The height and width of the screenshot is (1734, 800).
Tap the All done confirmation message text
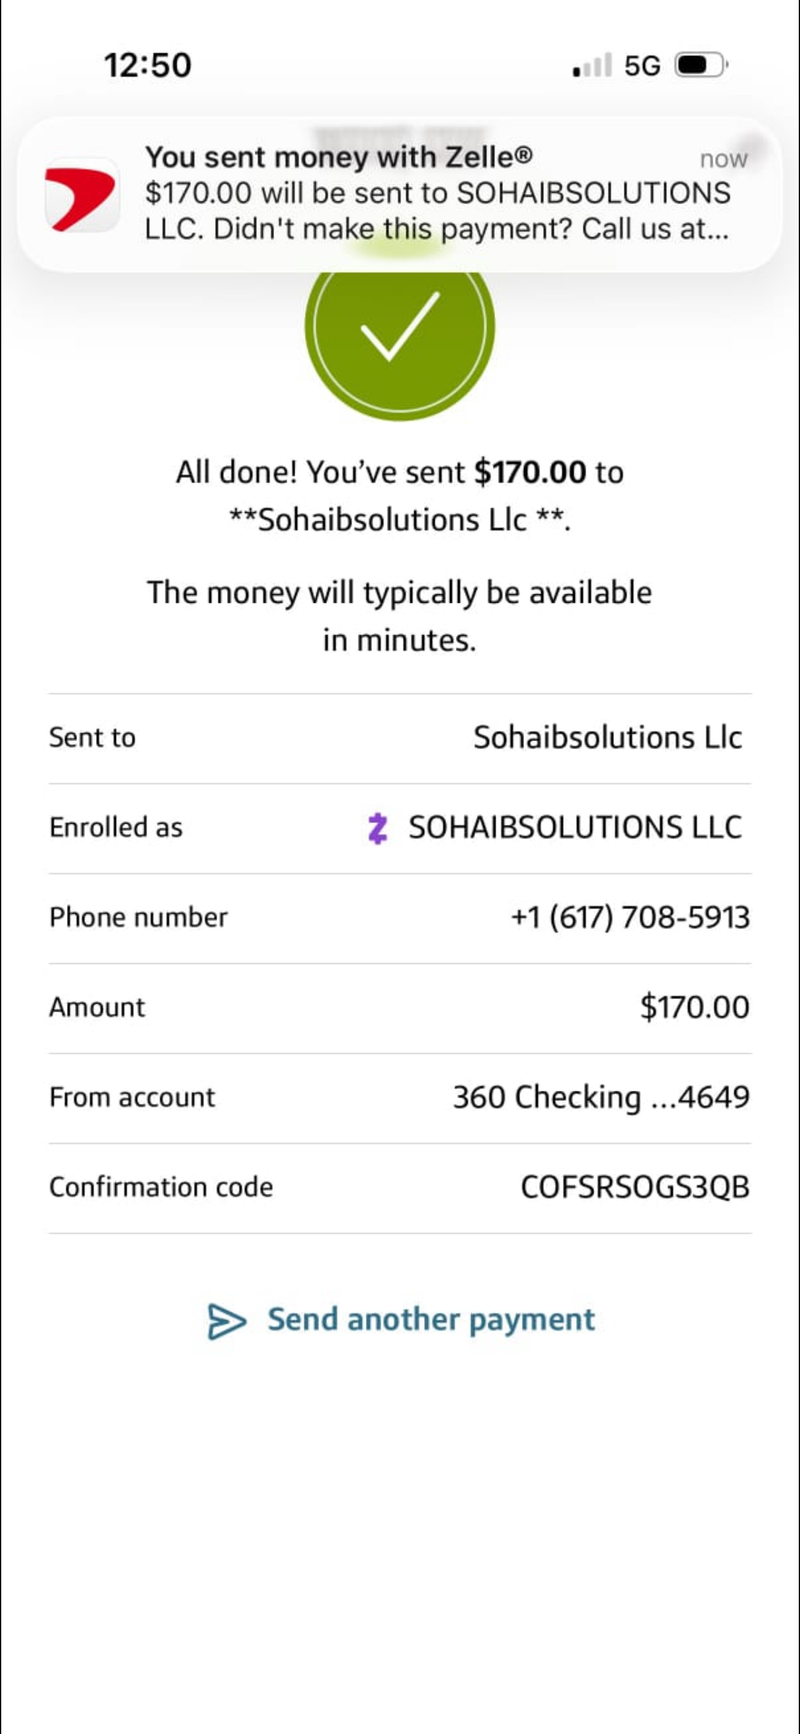click(400, 495)
